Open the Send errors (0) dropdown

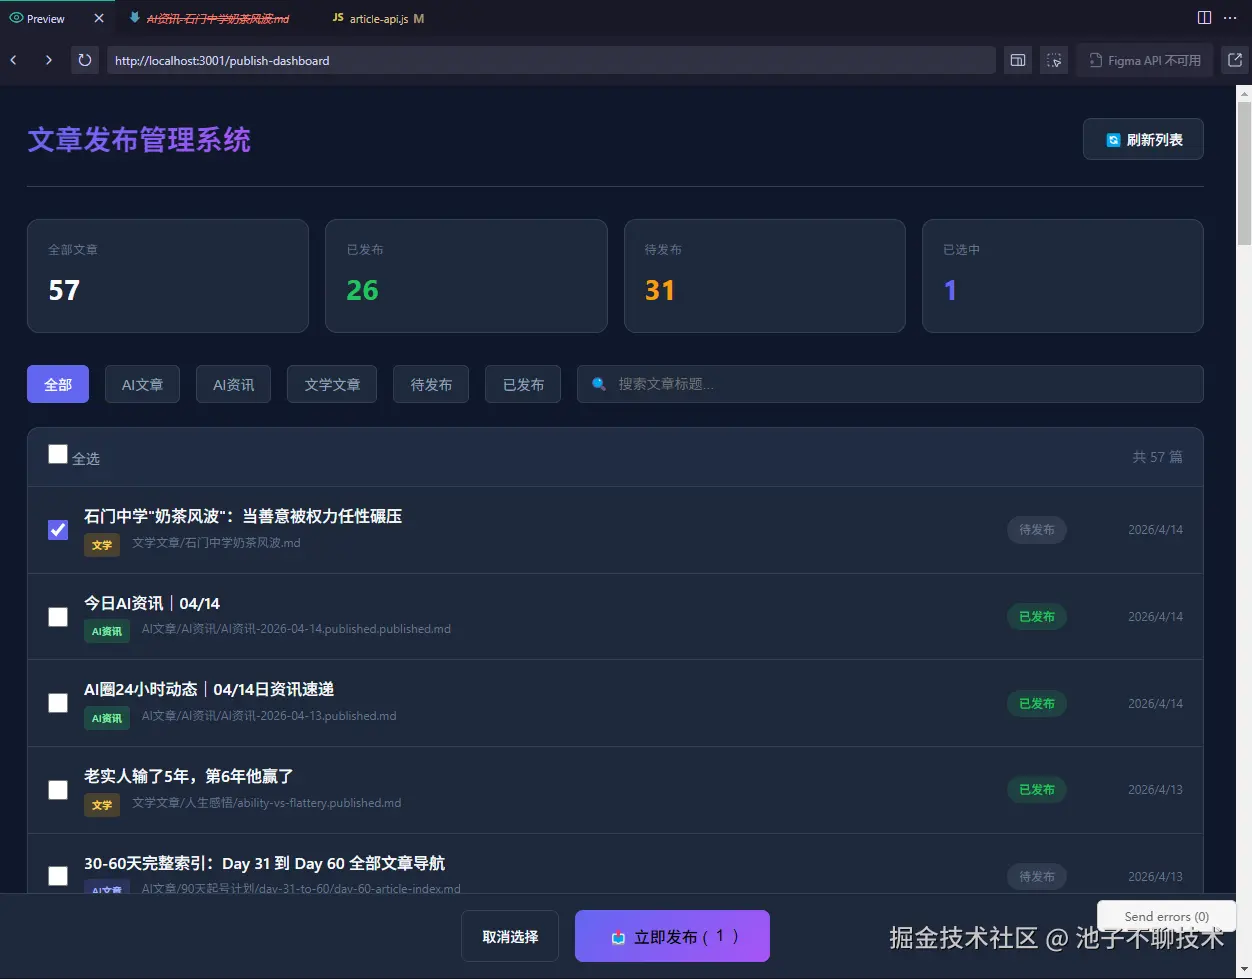coord(1164,916)
